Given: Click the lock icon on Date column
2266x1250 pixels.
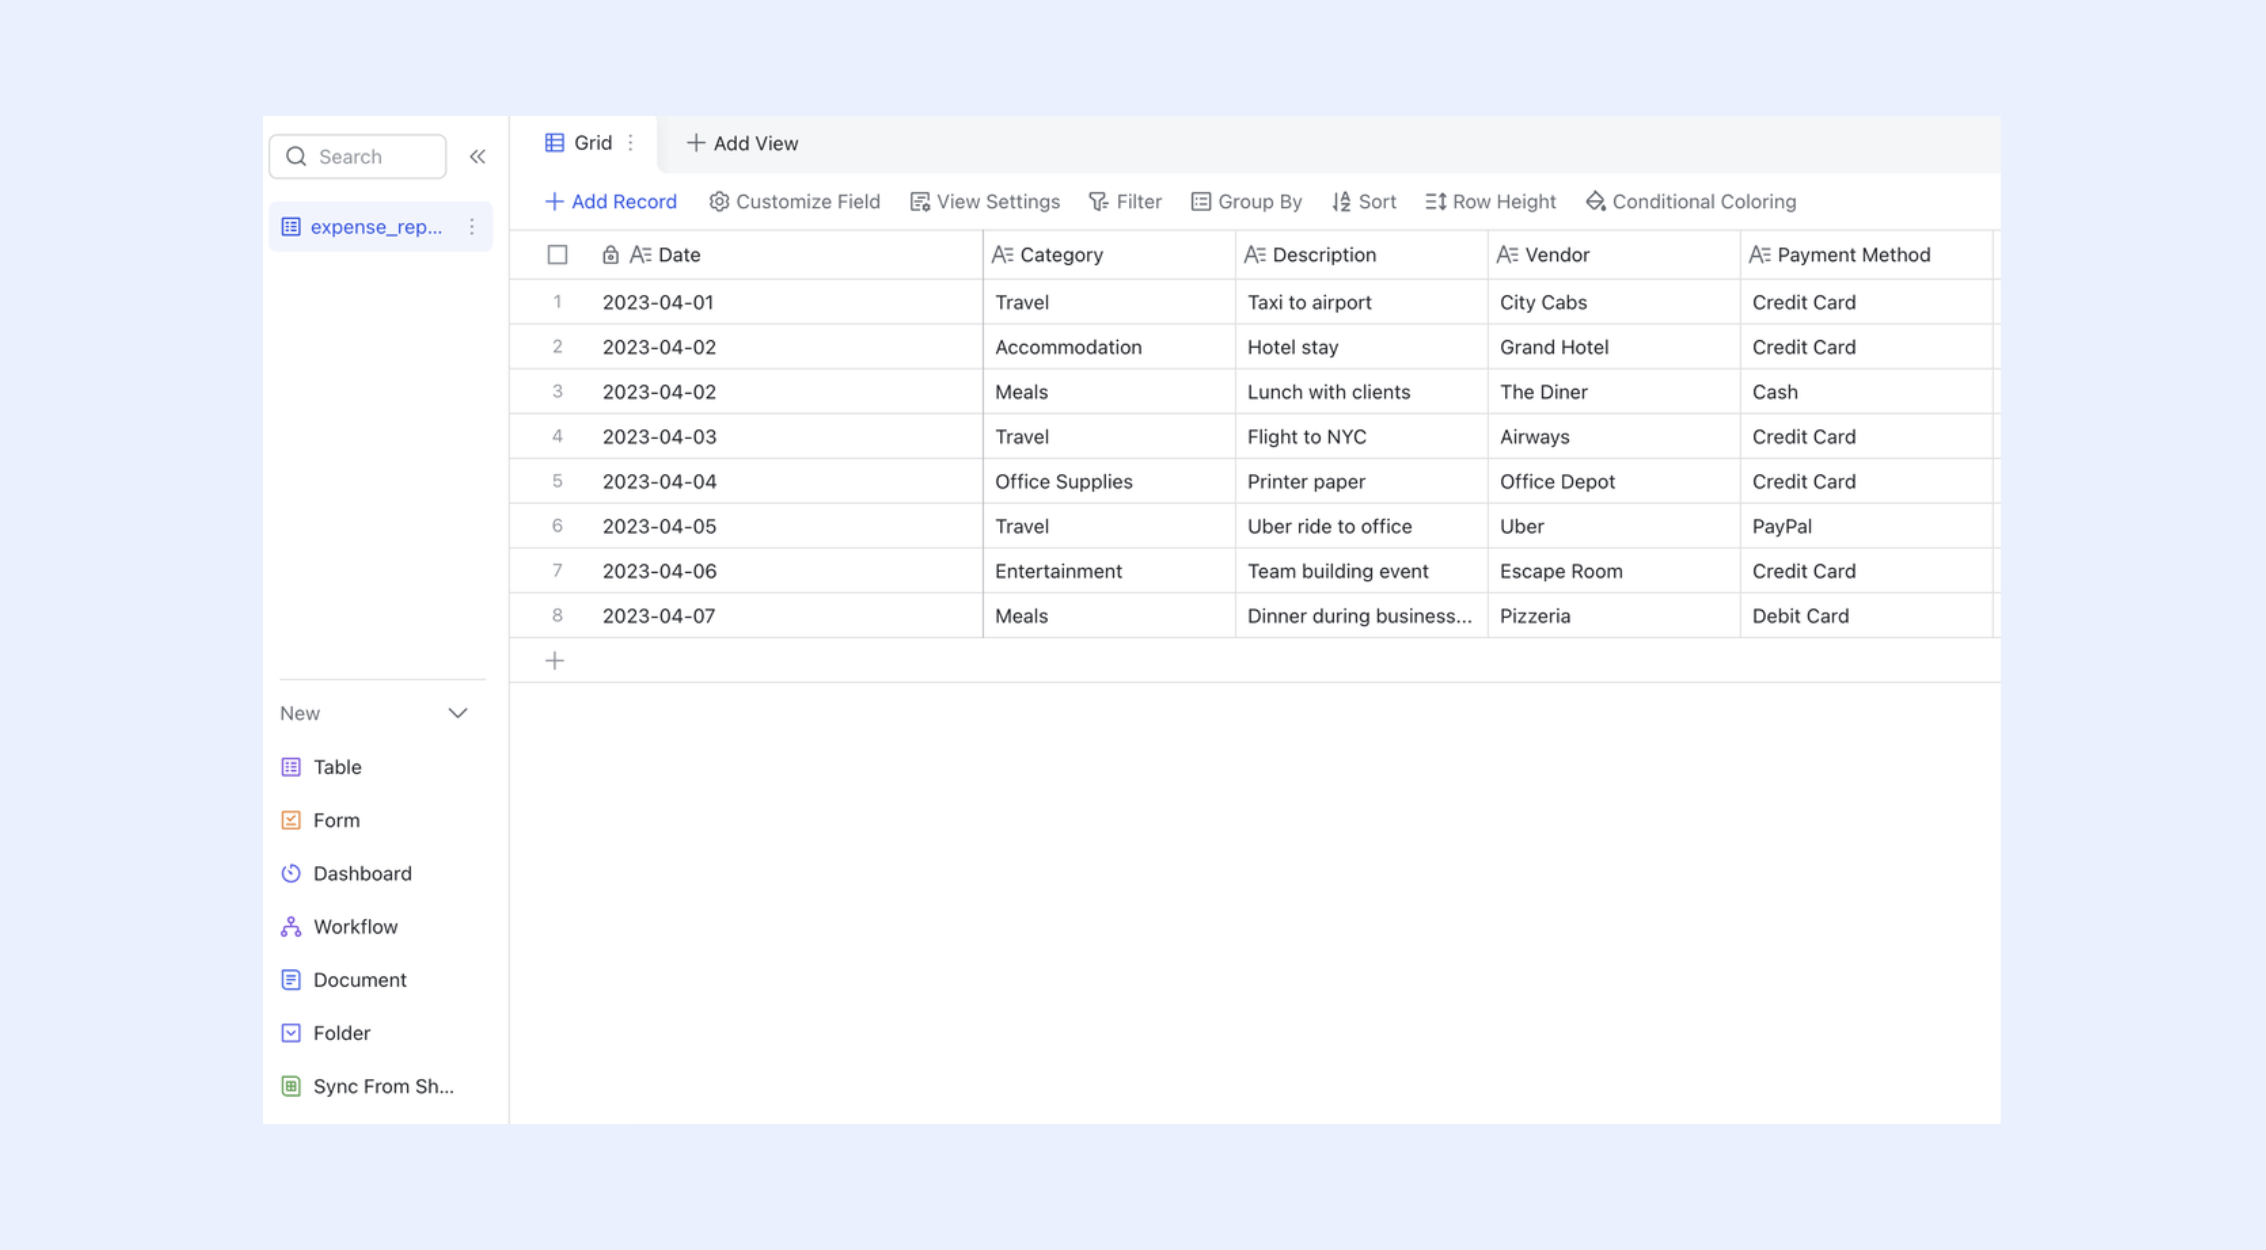Looking at the screenshot, I should [x=610, y=255].
